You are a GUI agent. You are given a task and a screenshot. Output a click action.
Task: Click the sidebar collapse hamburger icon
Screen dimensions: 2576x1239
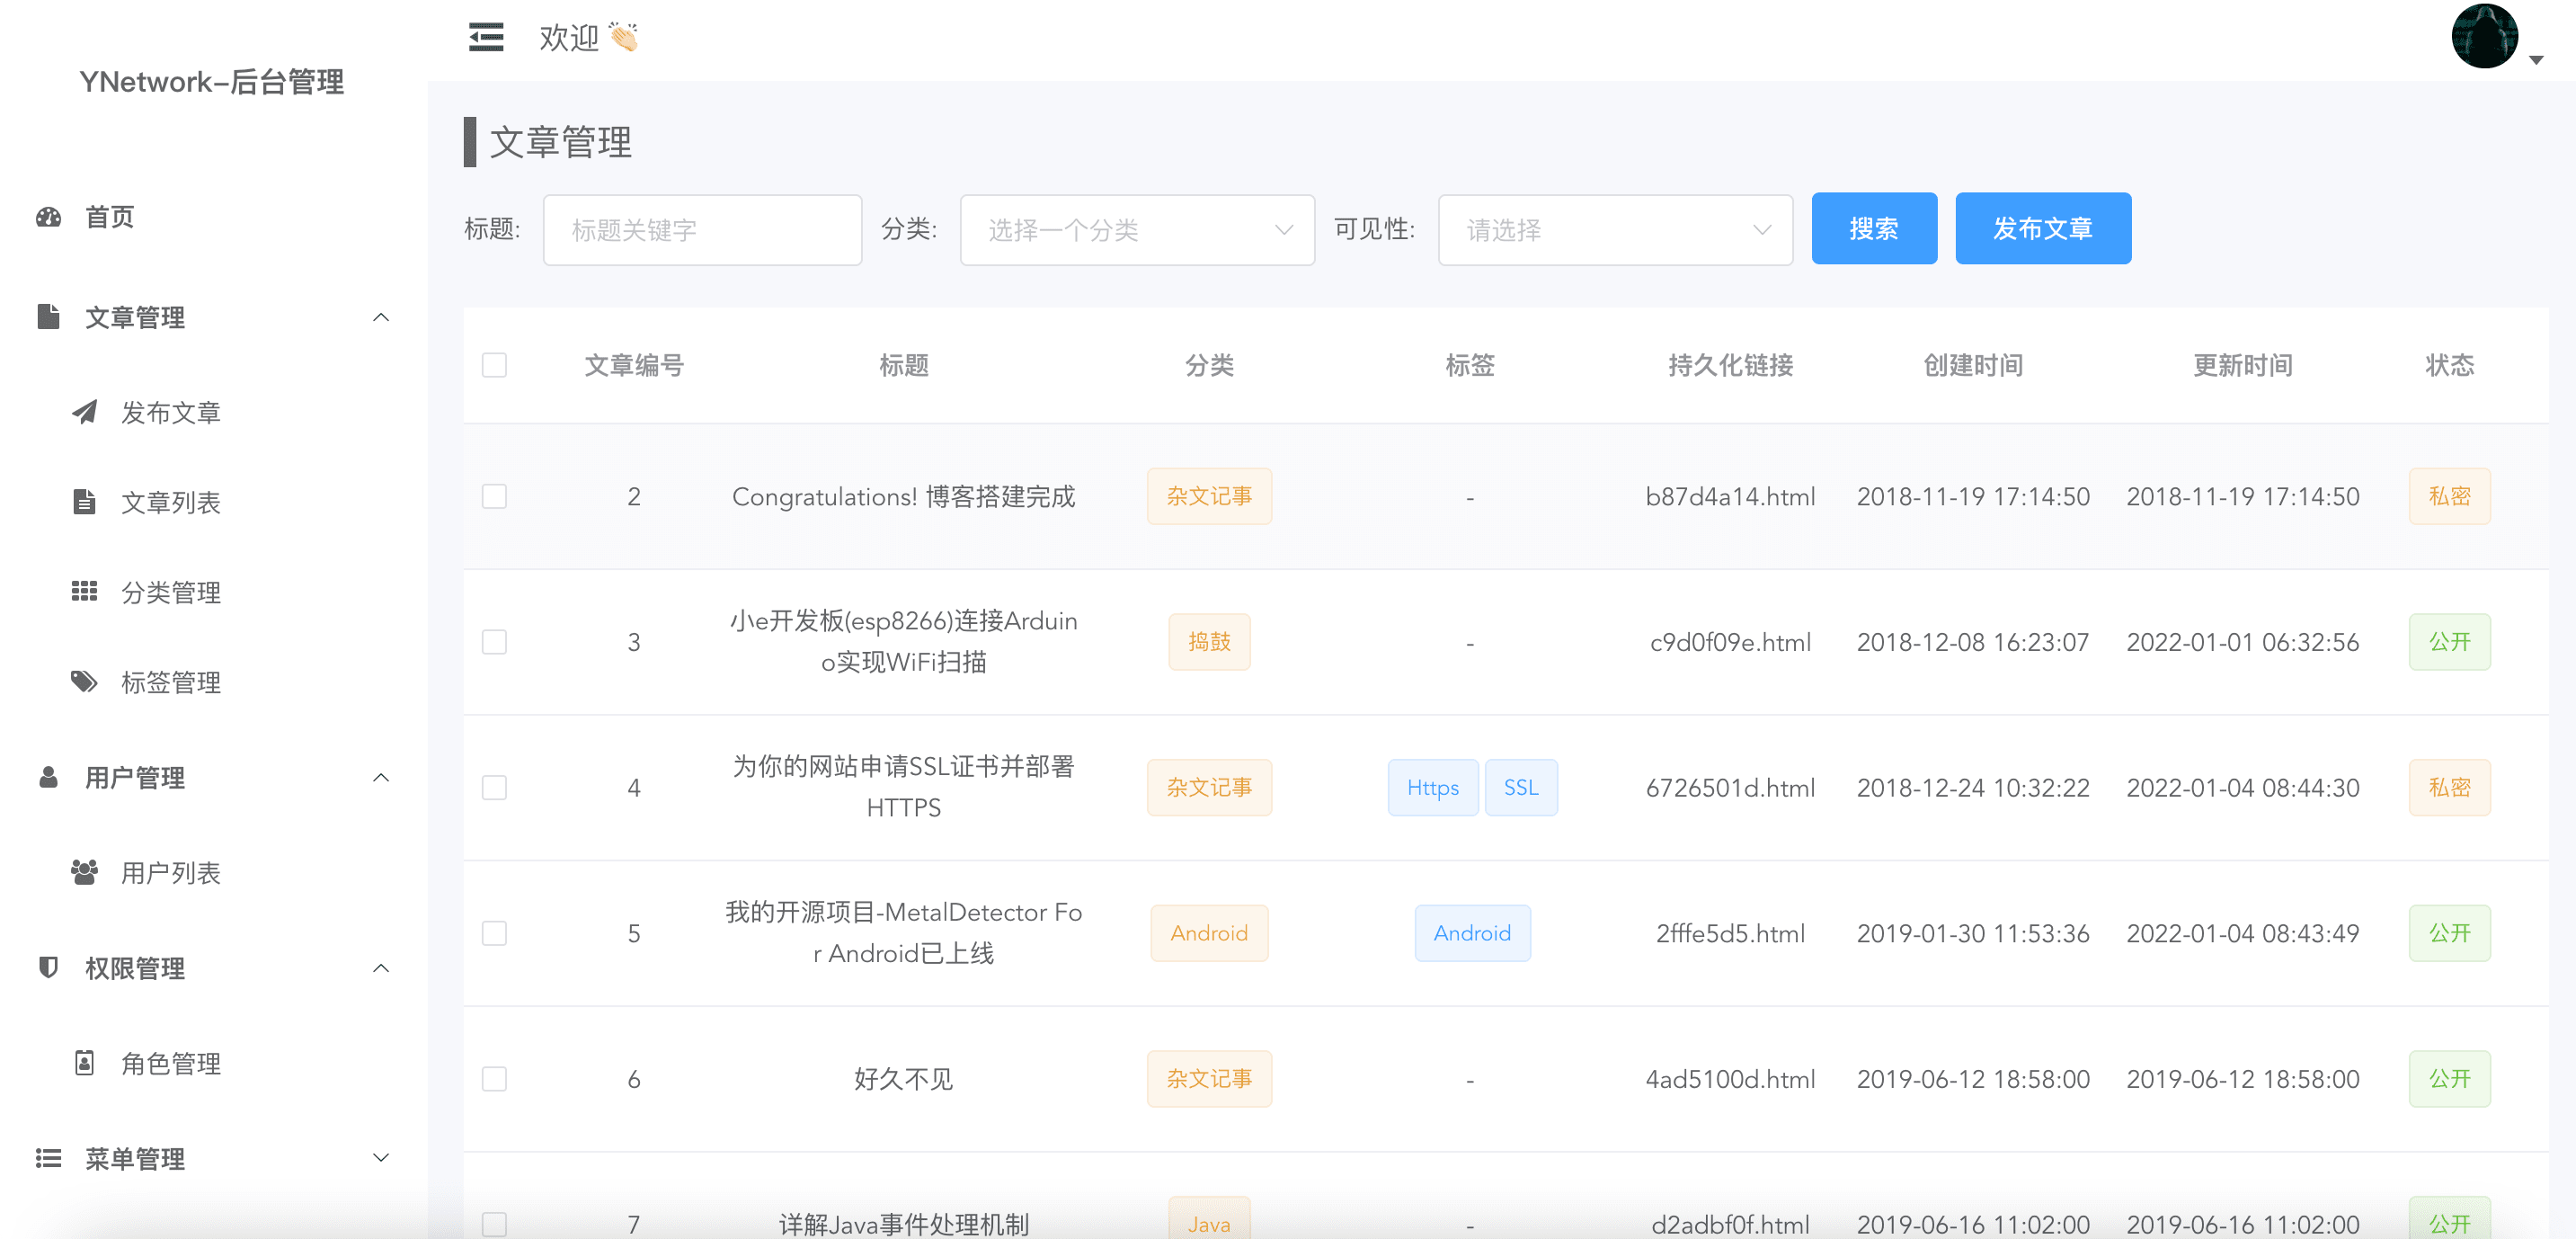[x=486, y=37]
